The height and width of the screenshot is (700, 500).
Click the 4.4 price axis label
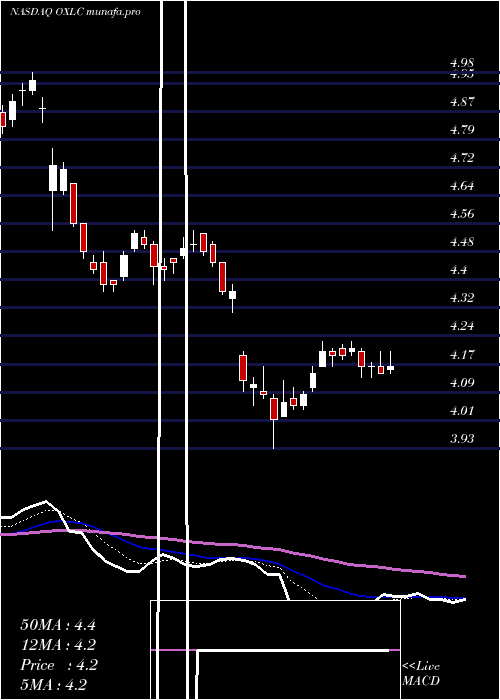click(x=459, y=270)
